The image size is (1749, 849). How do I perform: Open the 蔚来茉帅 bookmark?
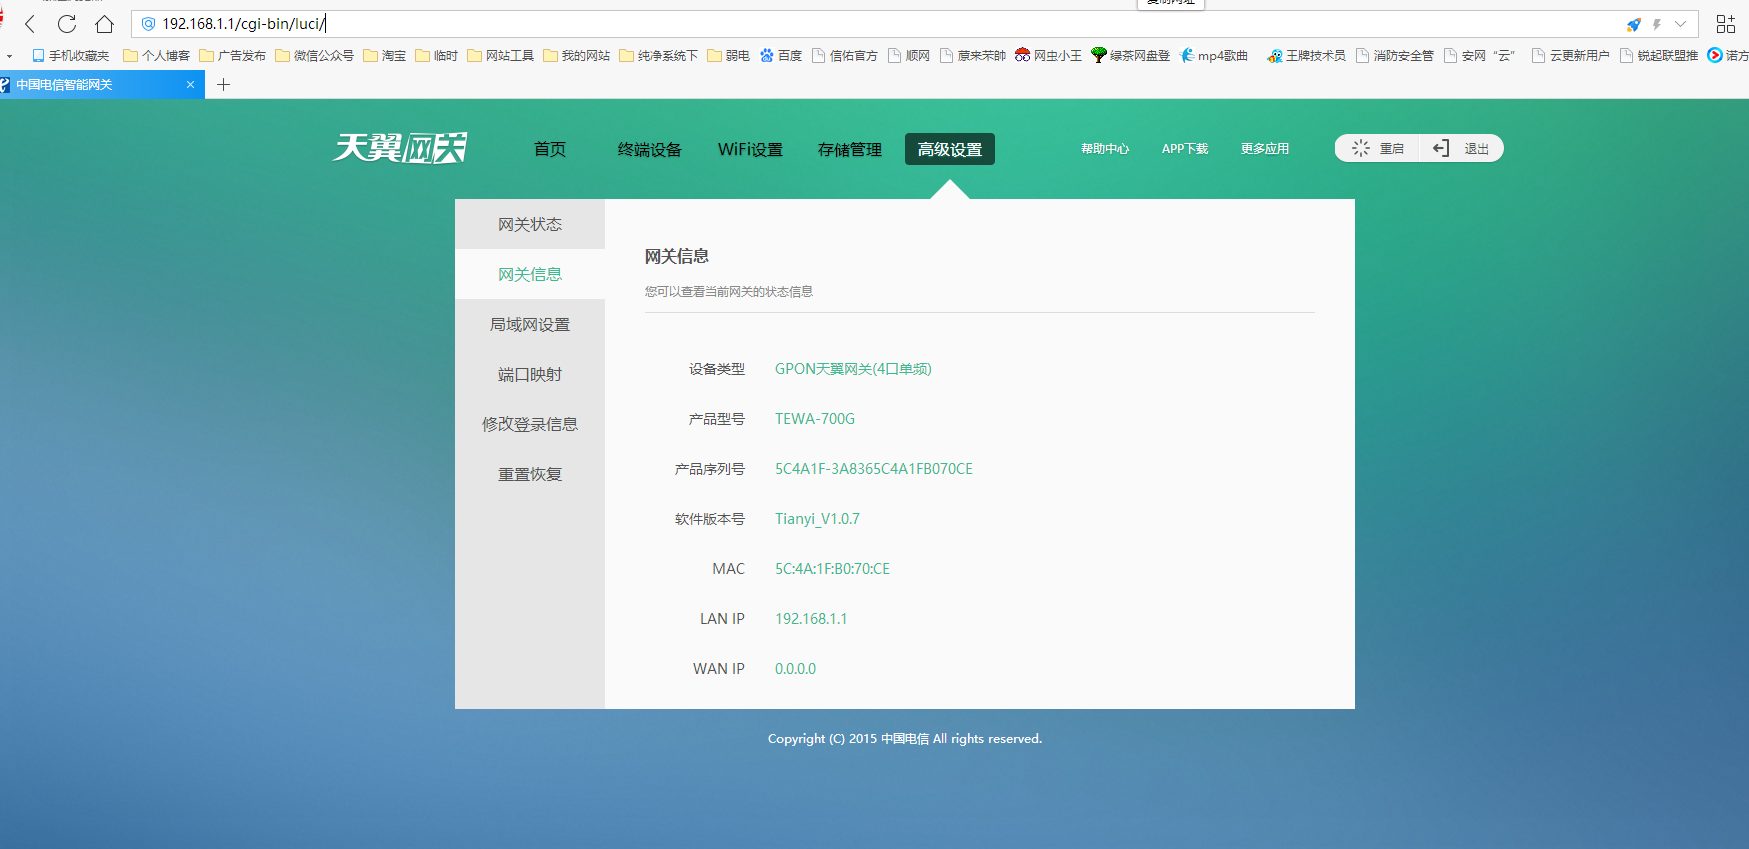[973, 56]
